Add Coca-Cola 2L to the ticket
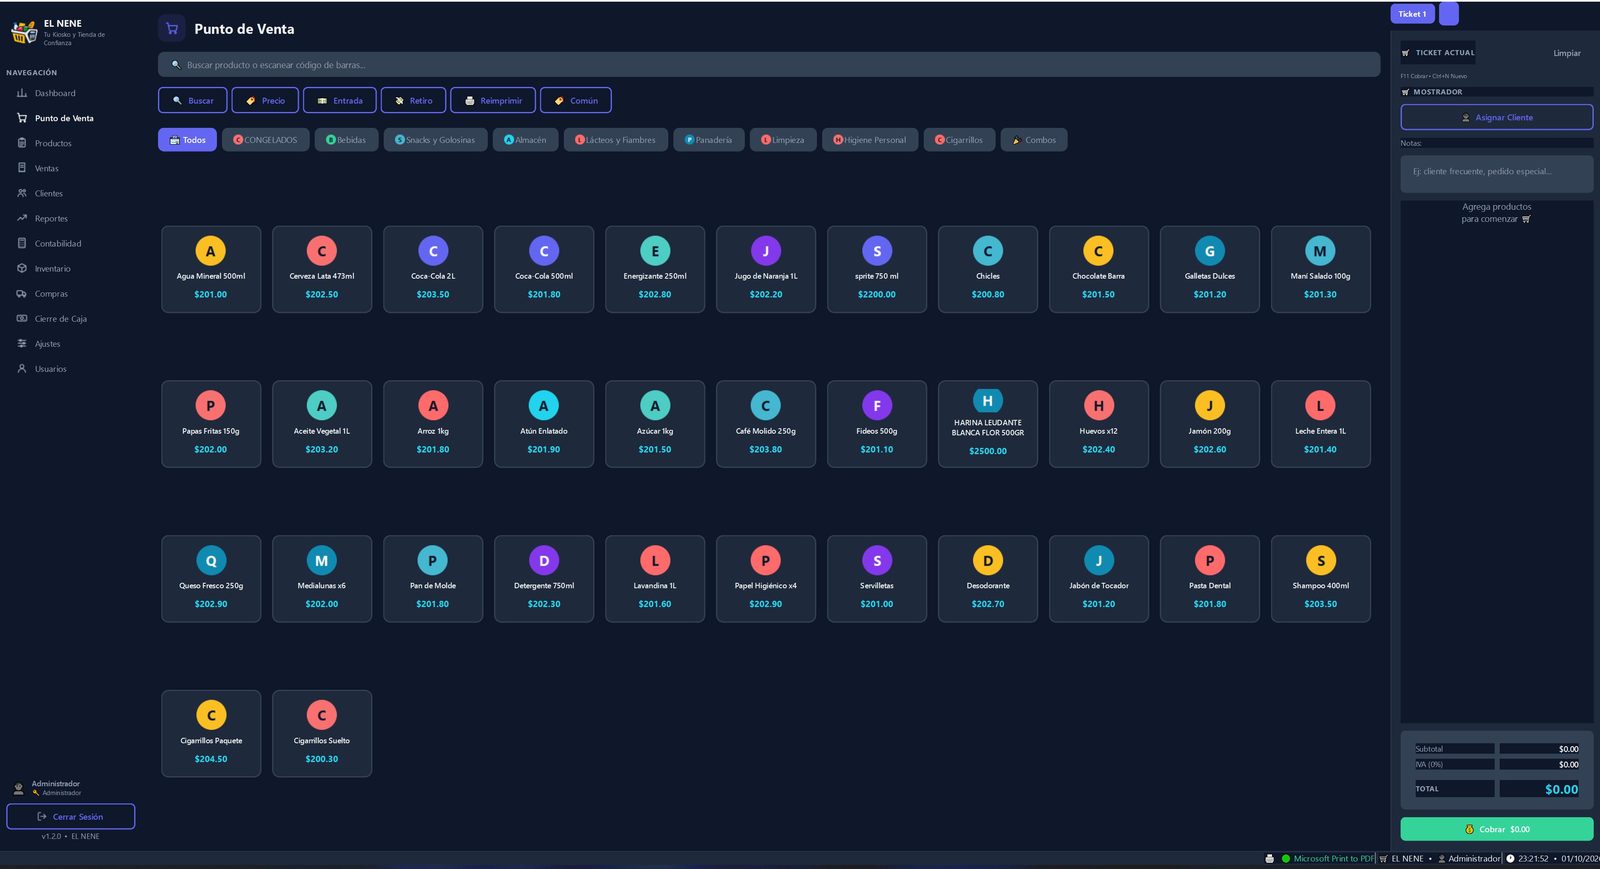Image resolution: width=1600 pixels, height=869 pixels. (433, 269)
